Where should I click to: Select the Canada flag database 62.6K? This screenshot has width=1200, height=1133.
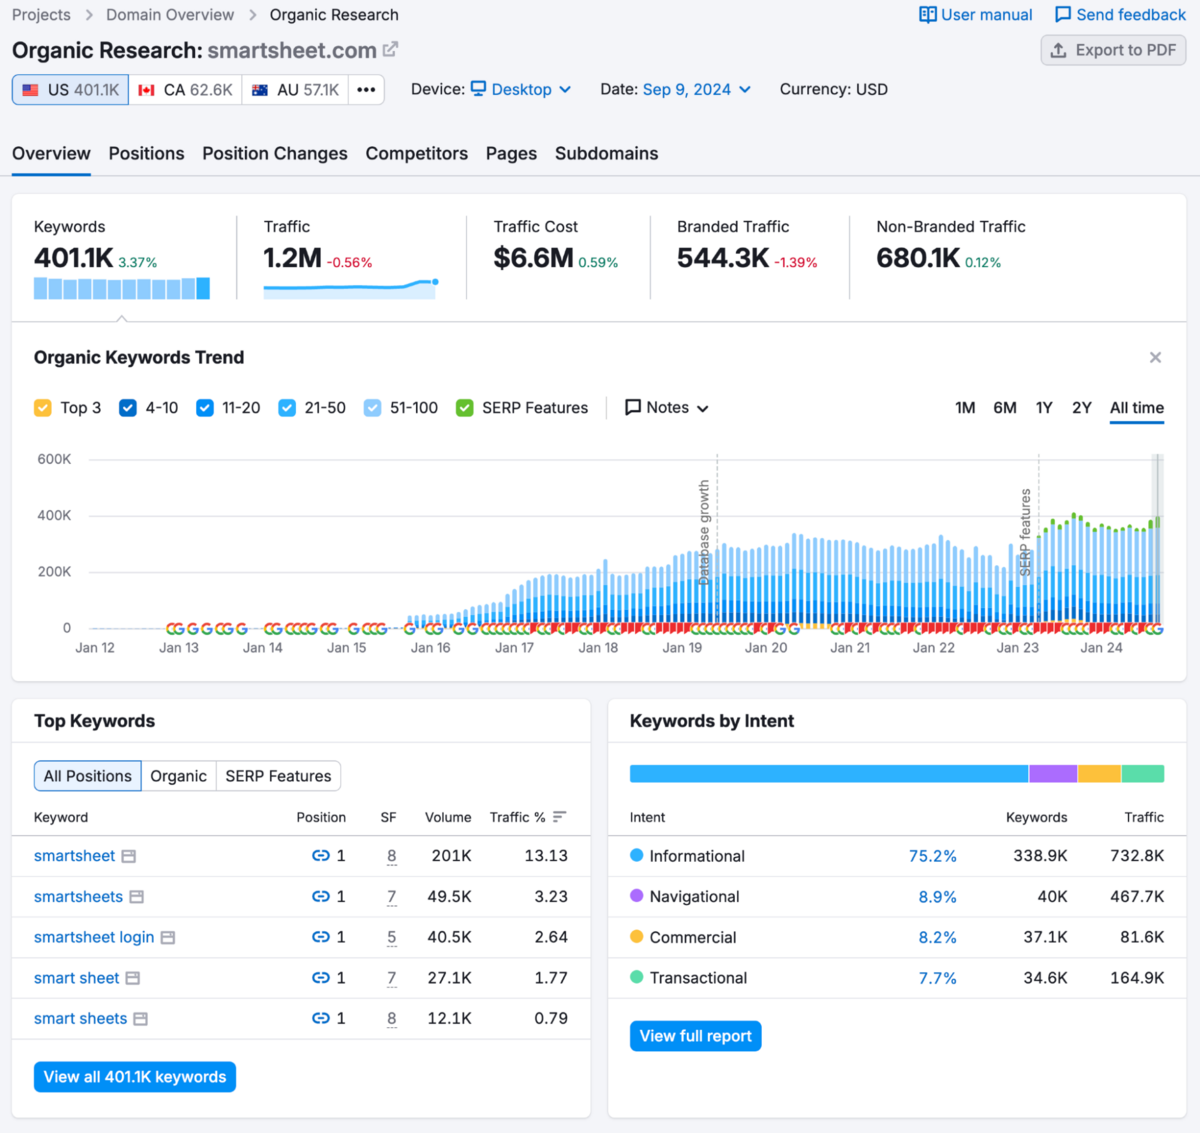pyautogui.click(x=185, y=90)
